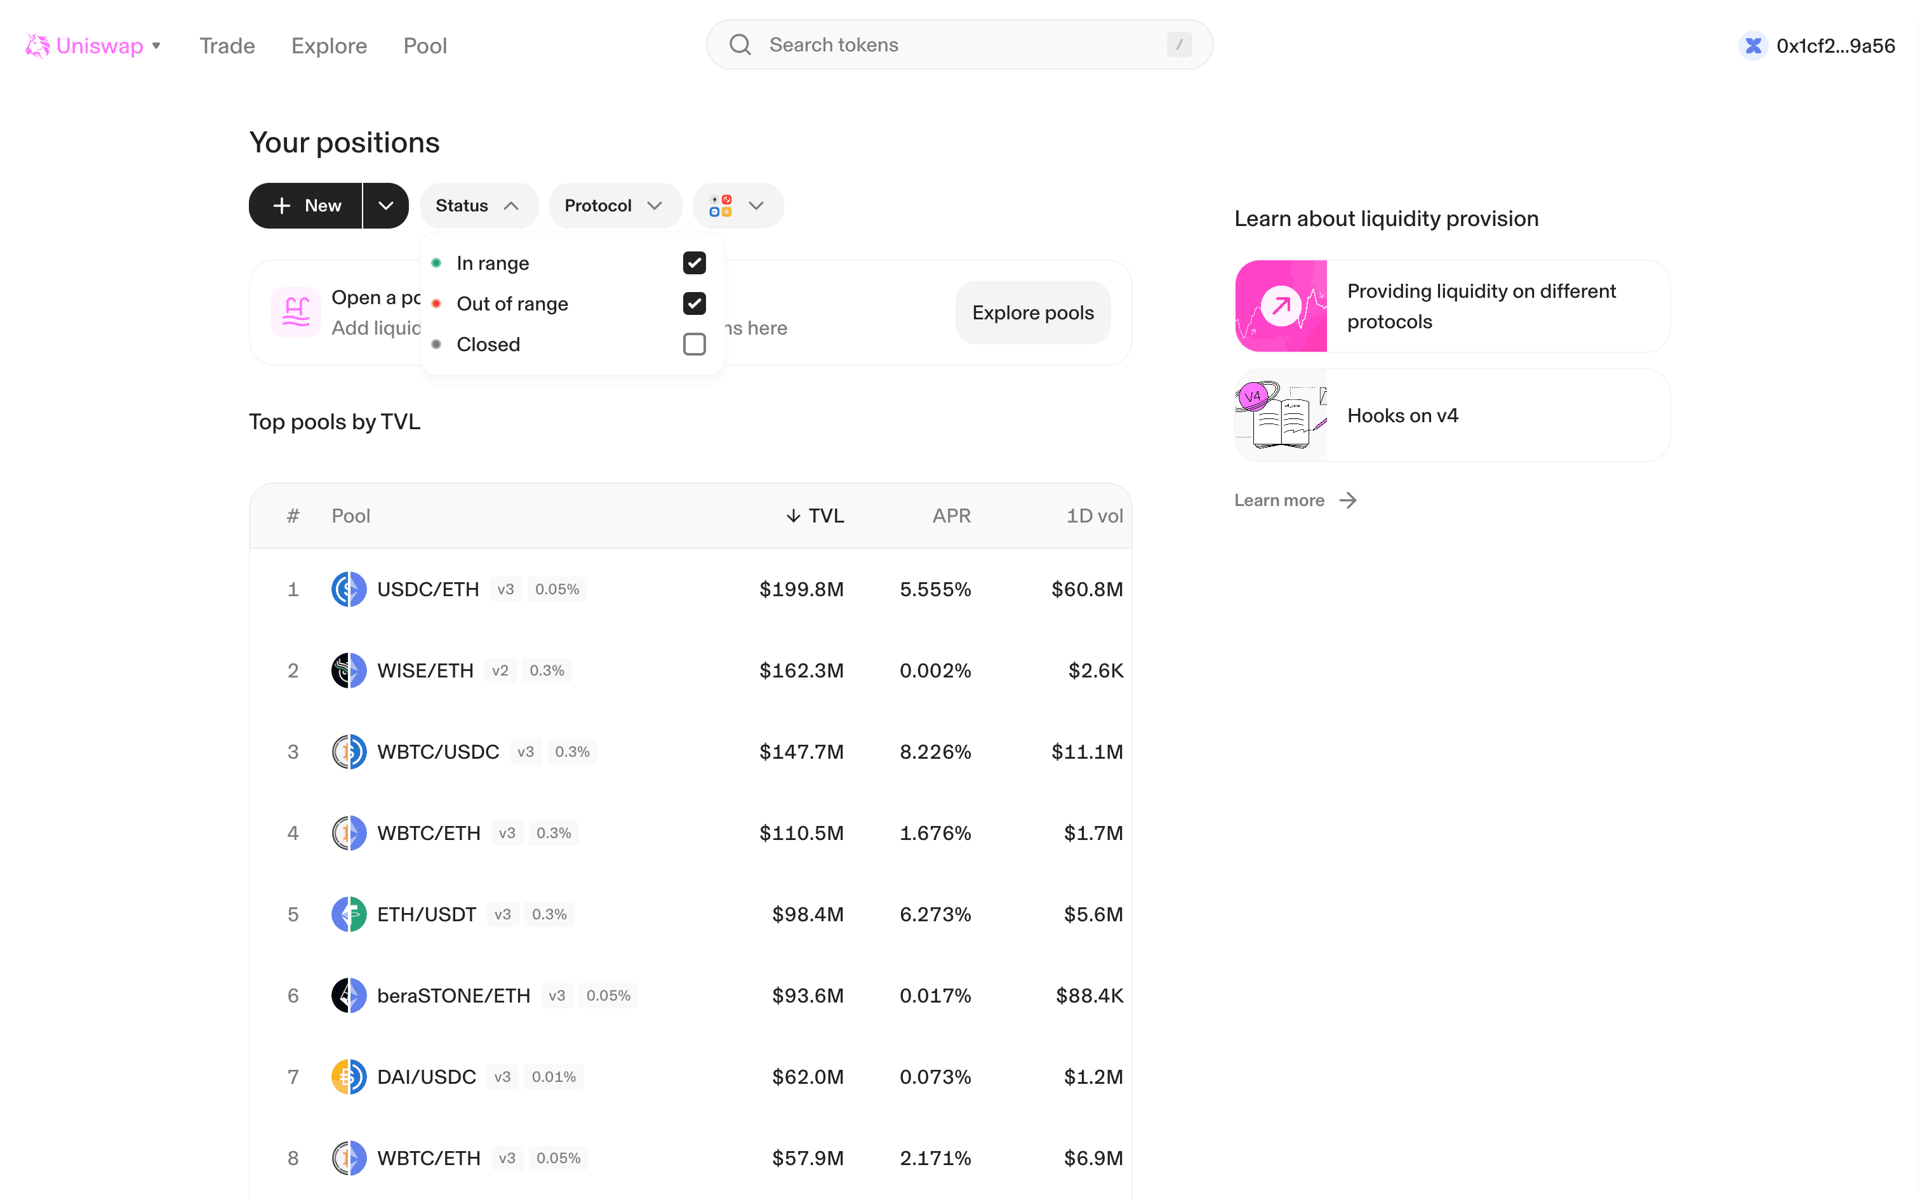
Task: Click the multi-colored networks icon
Action: pyautogui.click(x=720, y=206)
